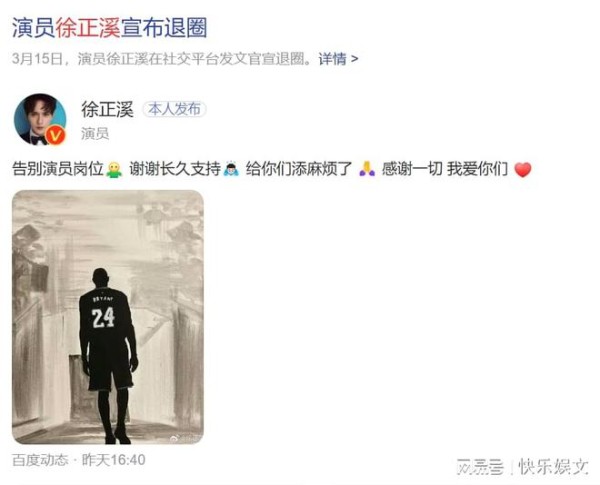
Task: Open the Bryant 24 jersey painting image
Action: 108,317
